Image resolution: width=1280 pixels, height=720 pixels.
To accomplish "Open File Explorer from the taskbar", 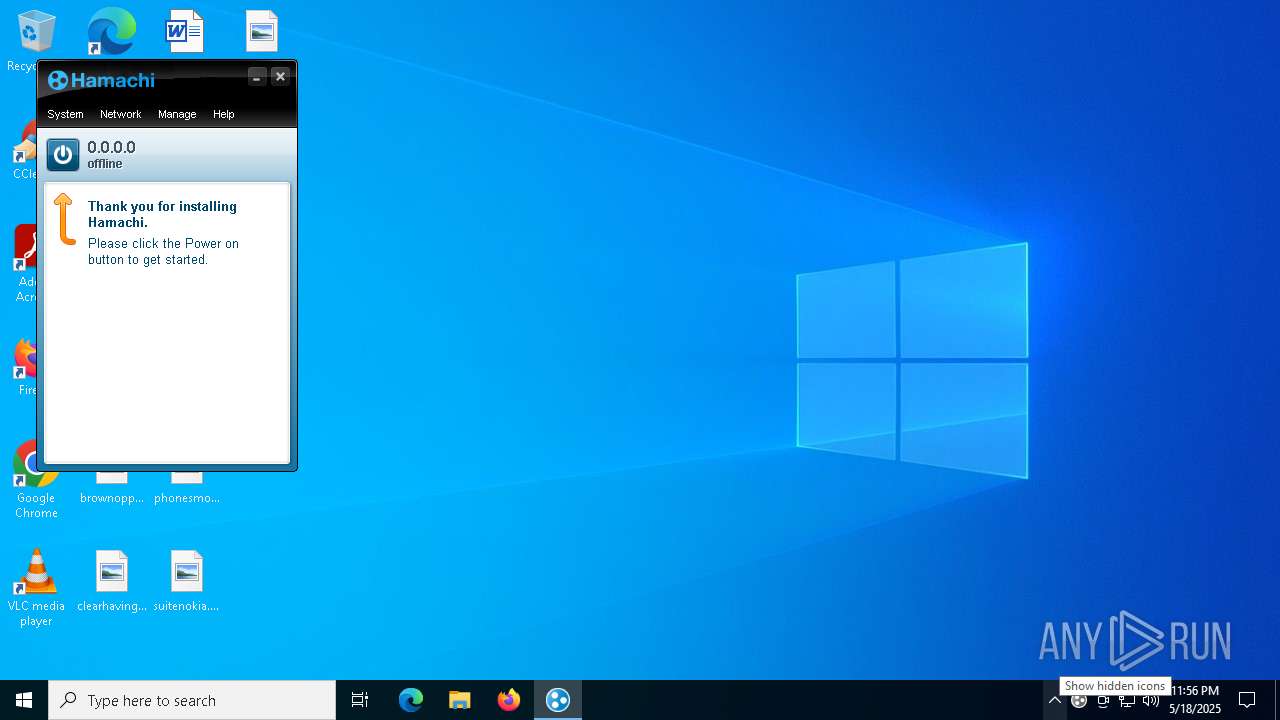I will (x=460, y=700).
